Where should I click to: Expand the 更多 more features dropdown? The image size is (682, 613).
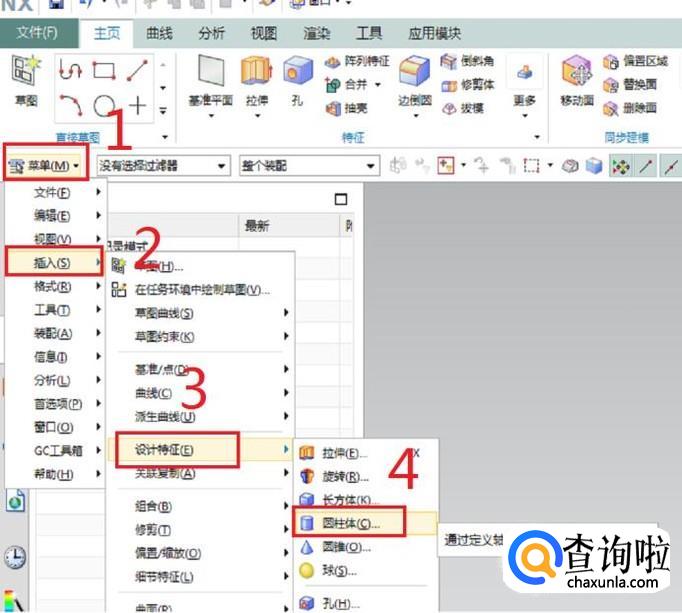[524, 85]
